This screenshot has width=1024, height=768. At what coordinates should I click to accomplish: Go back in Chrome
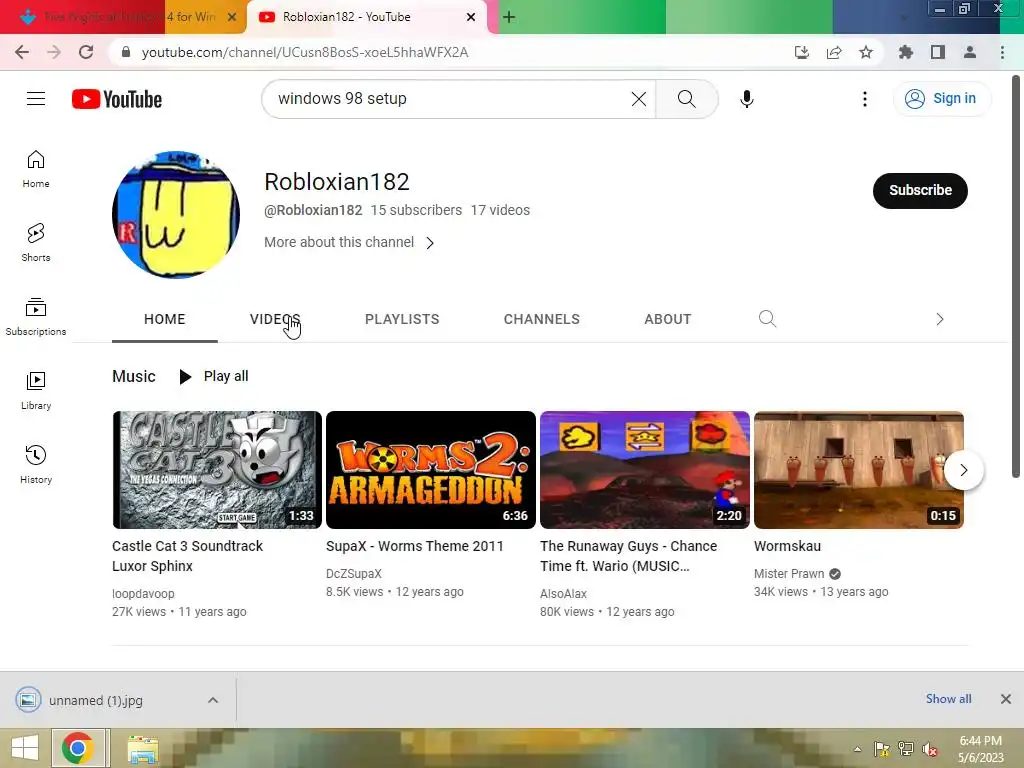click(22, 52)
